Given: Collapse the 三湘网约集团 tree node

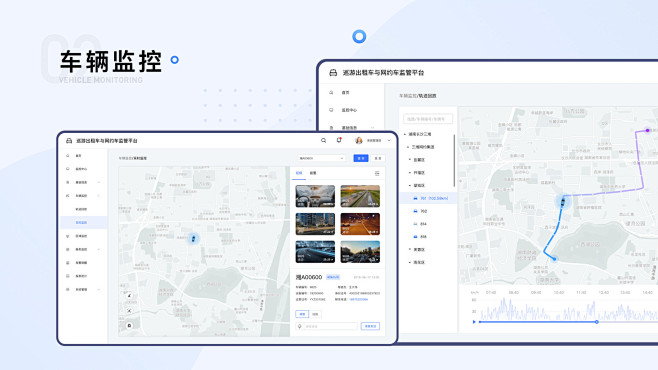Looking at the screenshot, I should coord(408,147).
